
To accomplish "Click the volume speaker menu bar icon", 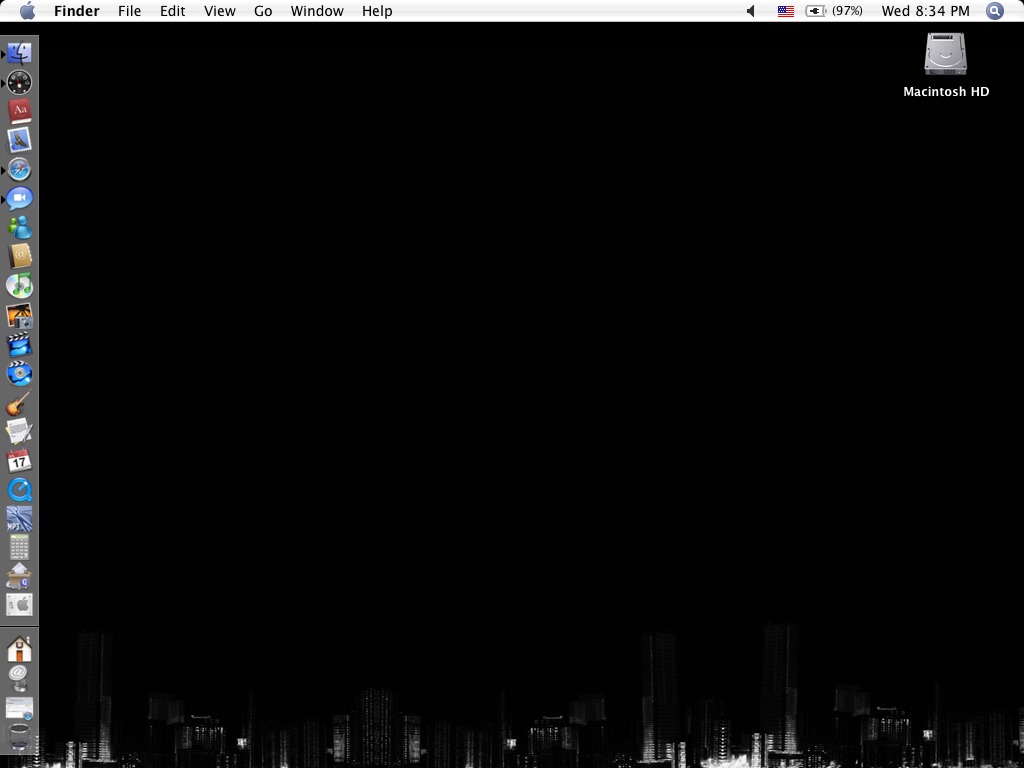I will (751, 11).
